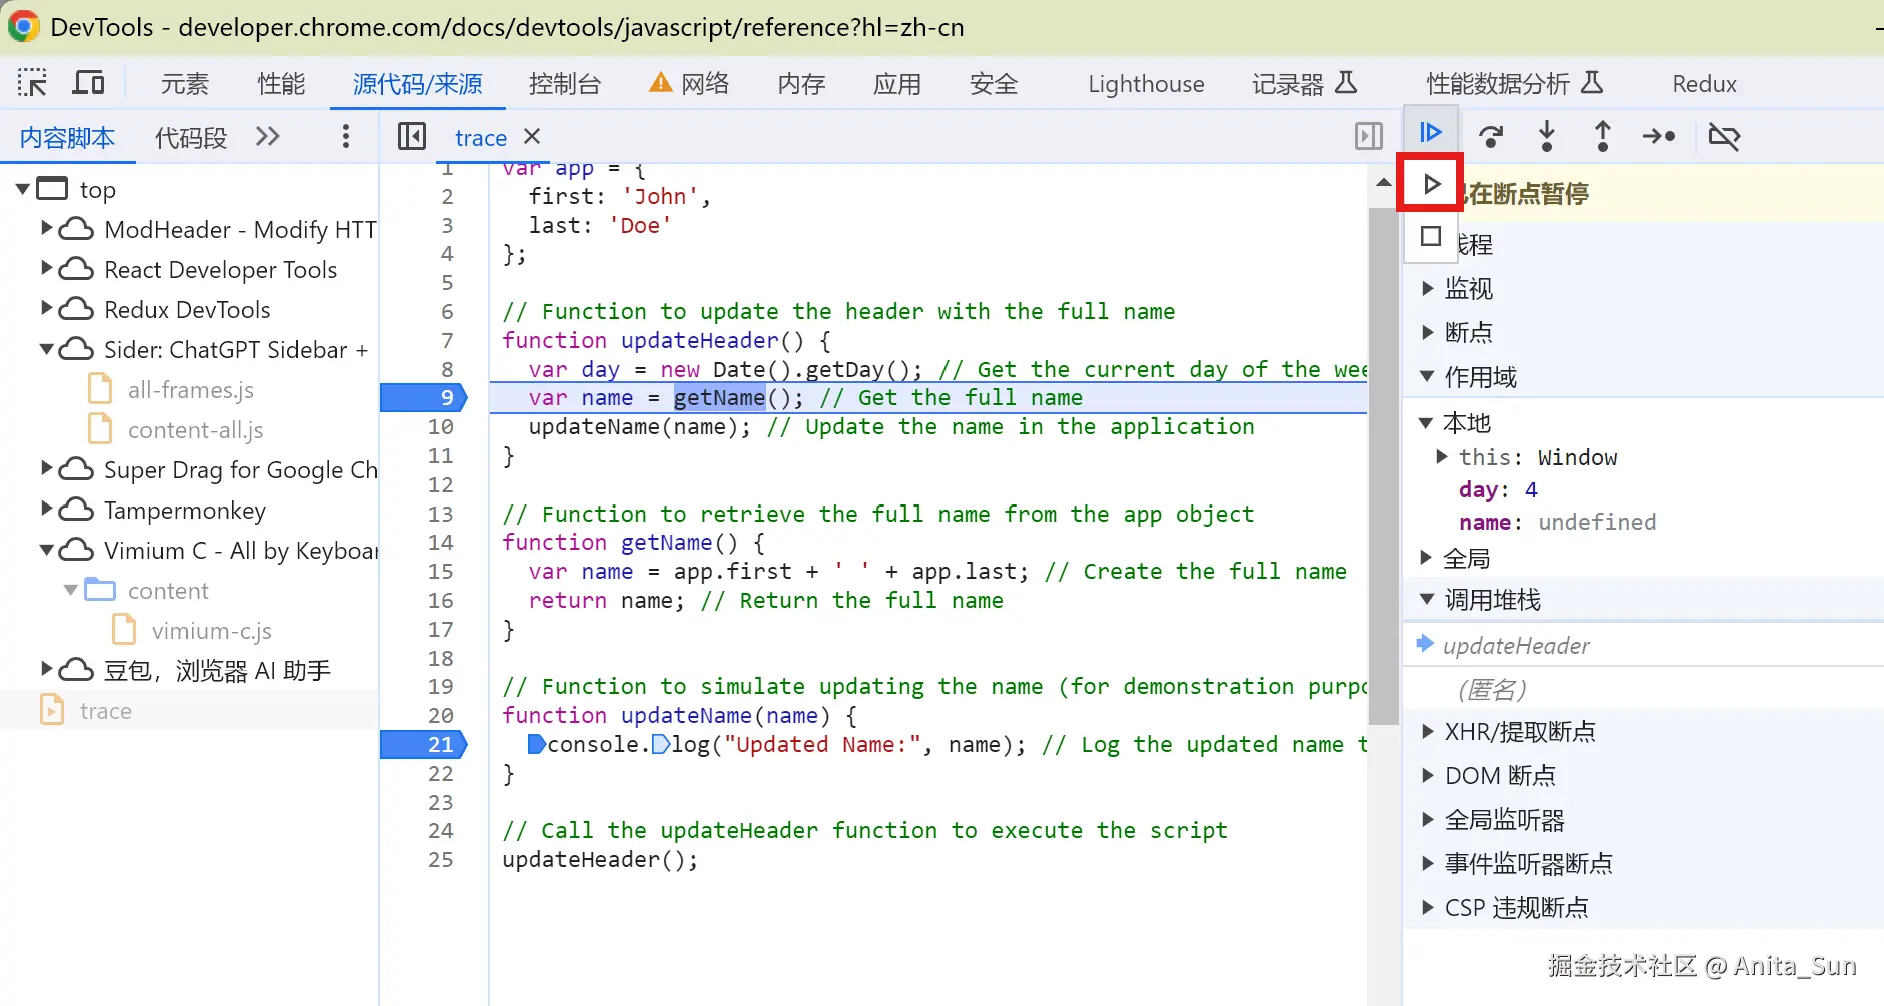
Task: Show more navigator tabs chevron
Action: 267,136
